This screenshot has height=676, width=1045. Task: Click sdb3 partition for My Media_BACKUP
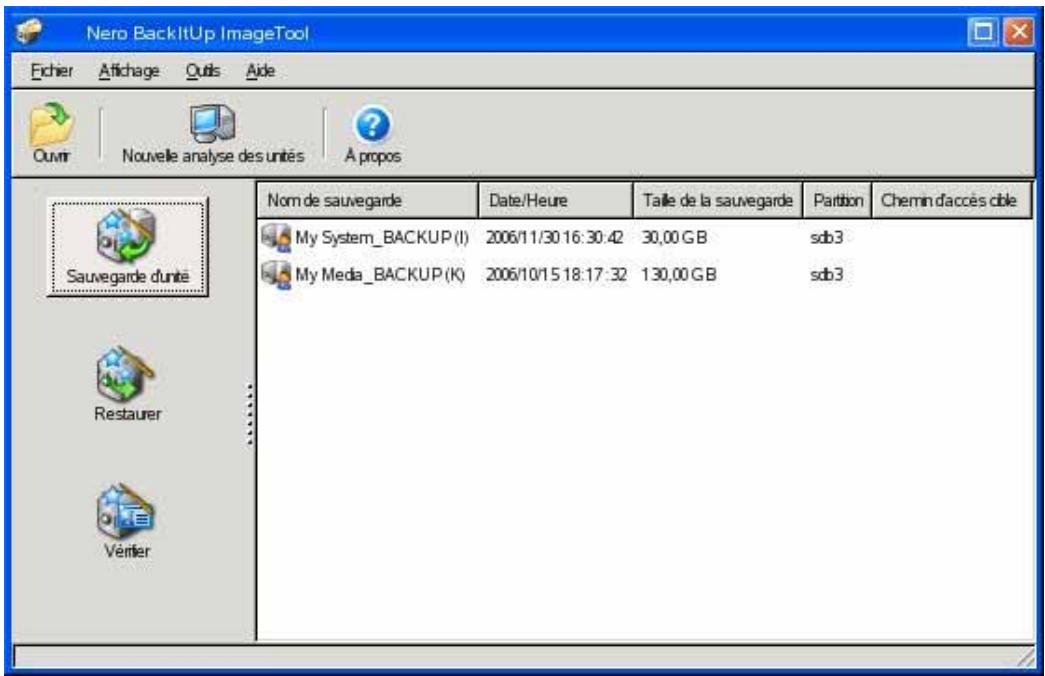[826, 275]
